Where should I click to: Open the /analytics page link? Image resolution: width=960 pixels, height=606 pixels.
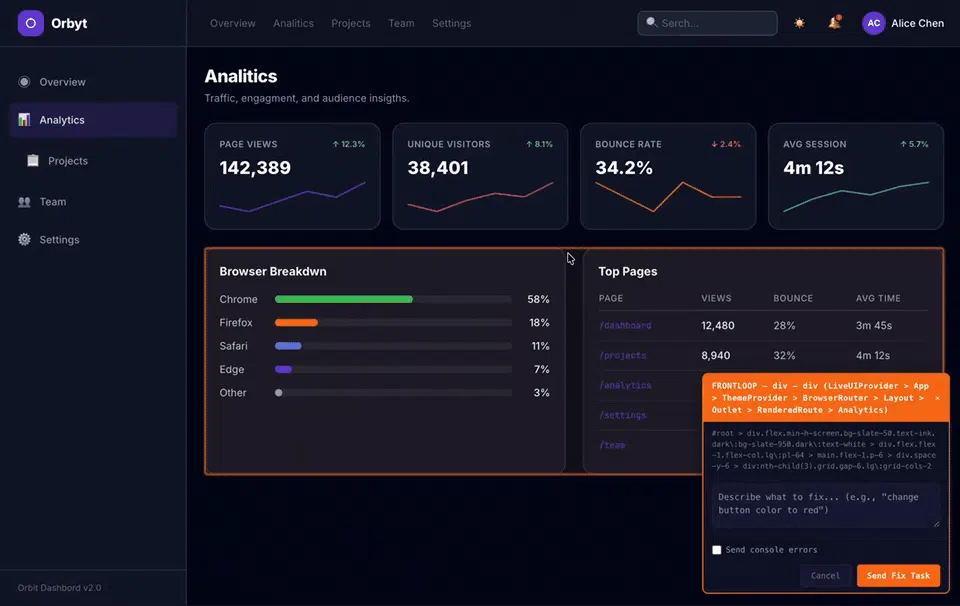tap(624, 385)
